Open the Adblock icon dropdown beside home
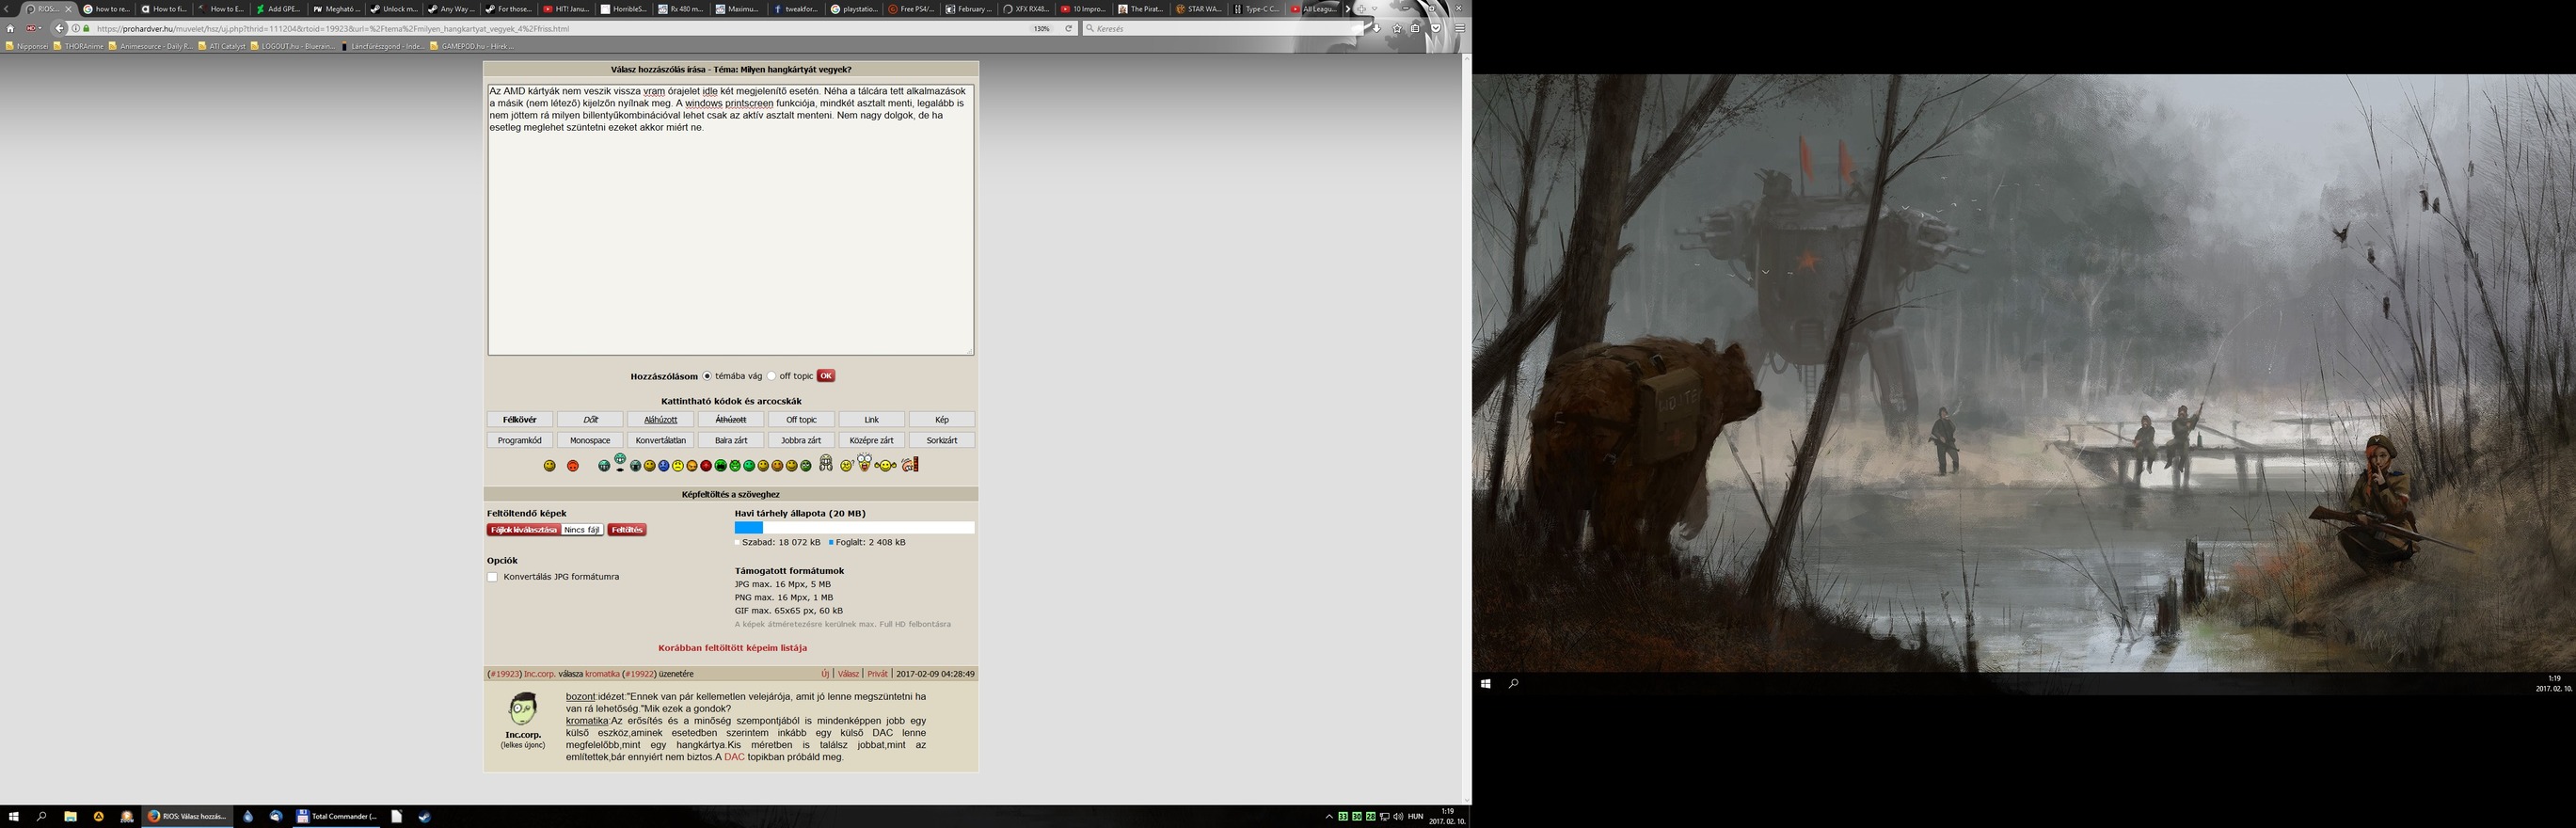 pyautogui.click(x=34, y=28)
